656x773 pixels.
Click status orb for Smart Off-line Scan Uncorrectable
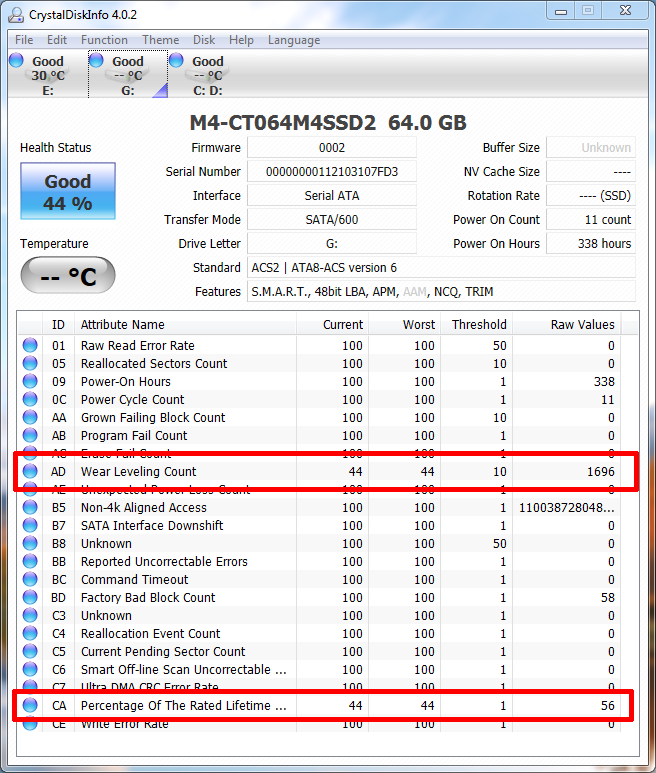30,669
